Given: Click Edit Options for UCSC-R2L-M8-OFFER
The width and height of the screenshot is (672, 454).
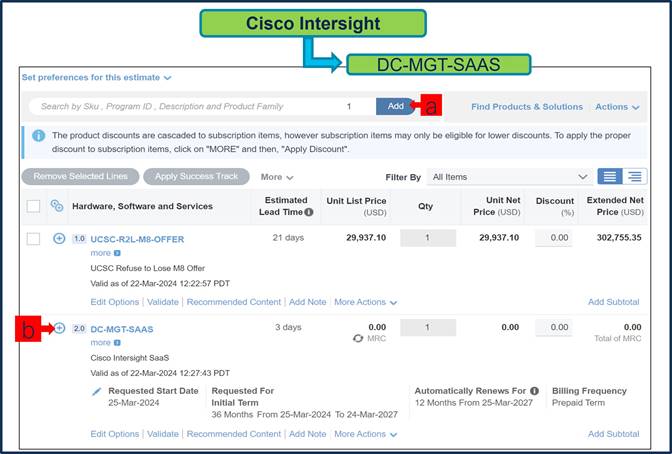Looking at the screenshot, I should [114, 302].
